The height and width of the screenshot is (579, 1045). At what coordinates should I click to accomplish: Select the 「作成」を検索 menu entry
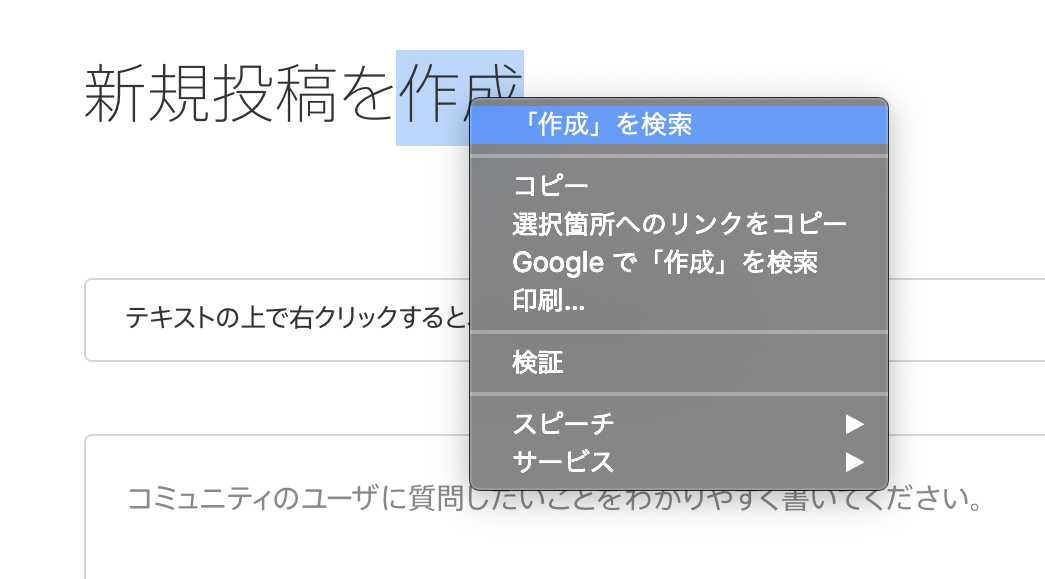click(x=602, y=125)
